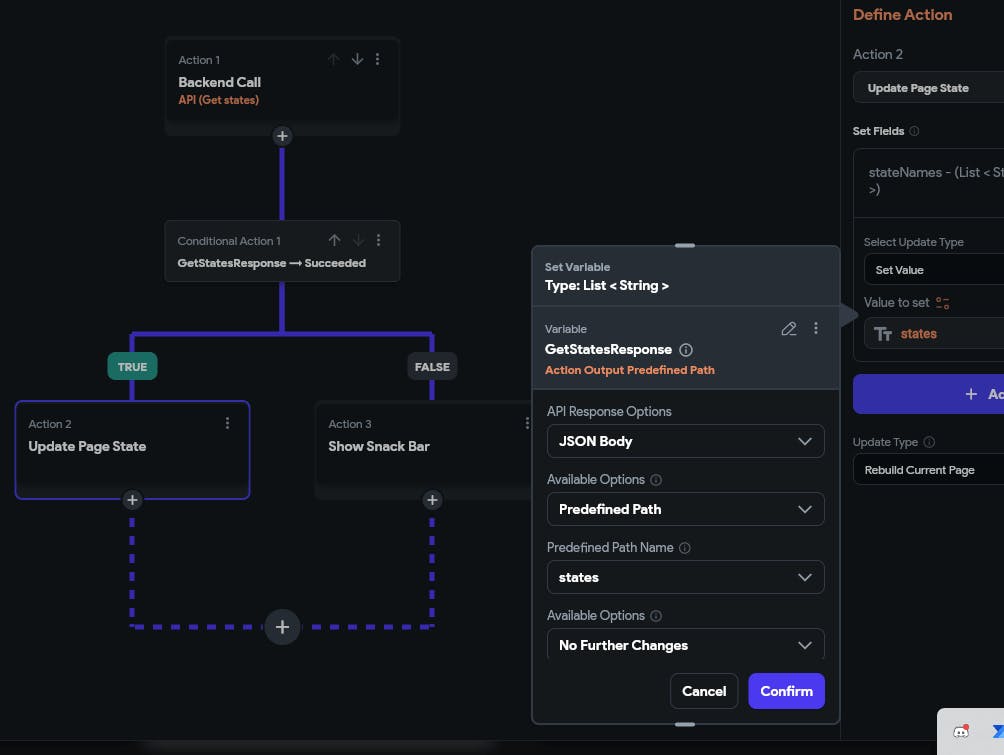Open the Set Value update type dropdown
The image size is (1004, 755).
tap(934, 270)
